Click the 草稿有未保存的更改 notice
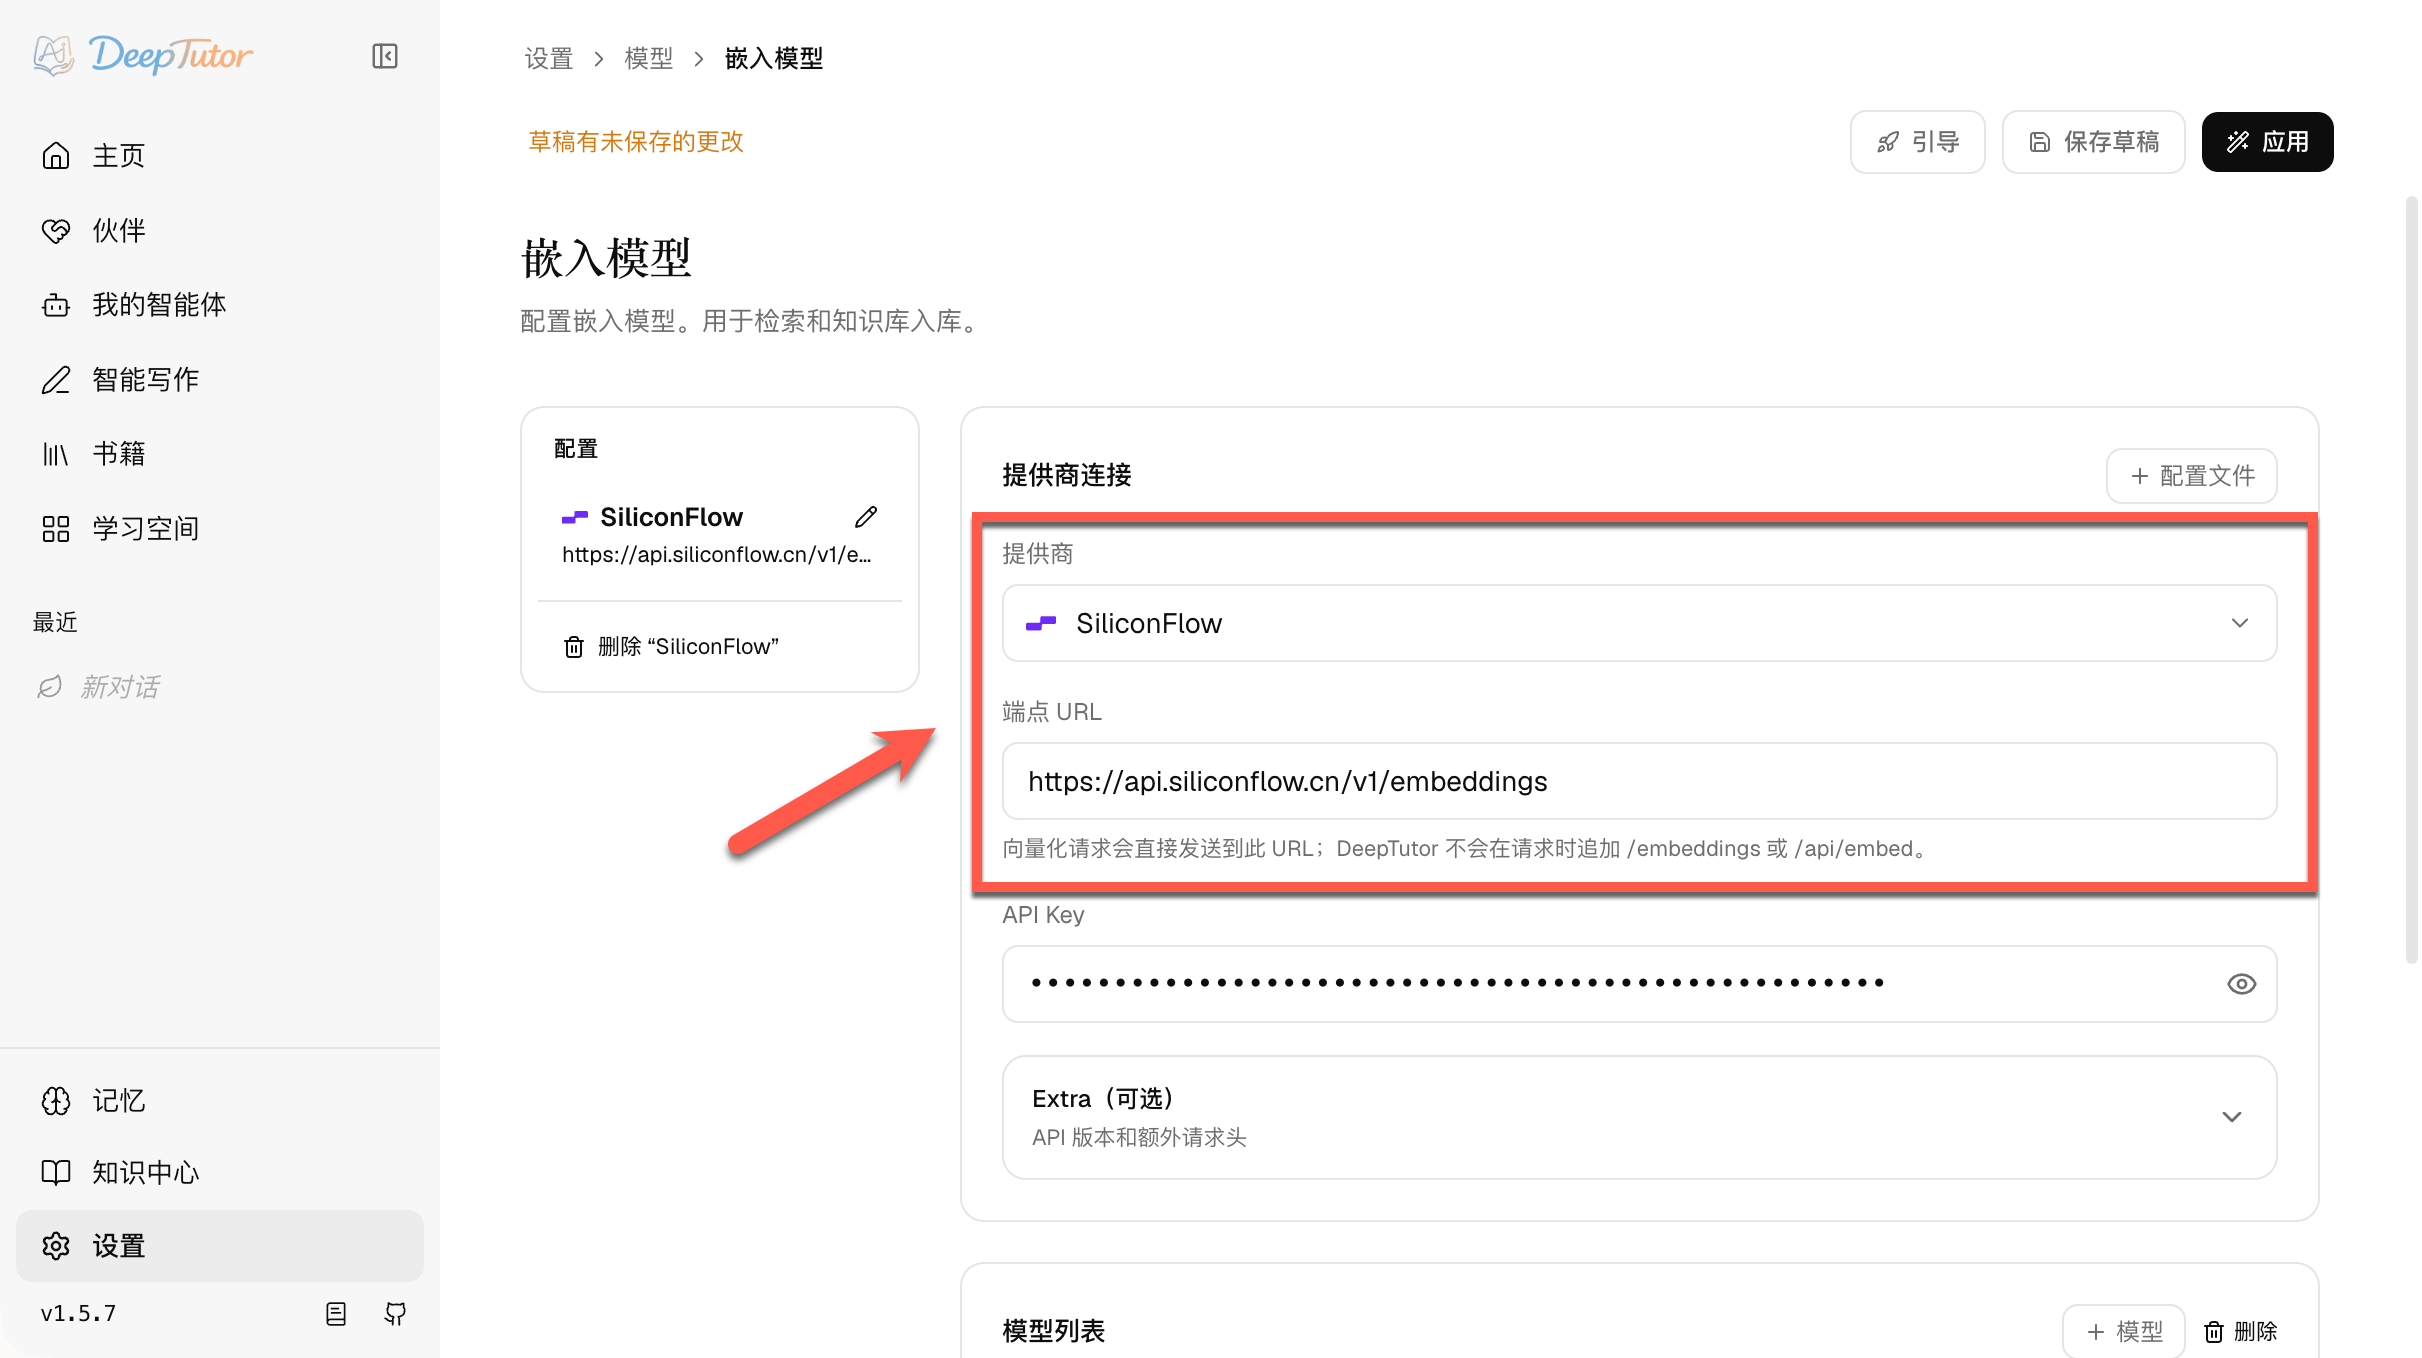The image size is (2422, 1358). click(x=636, y=142)
